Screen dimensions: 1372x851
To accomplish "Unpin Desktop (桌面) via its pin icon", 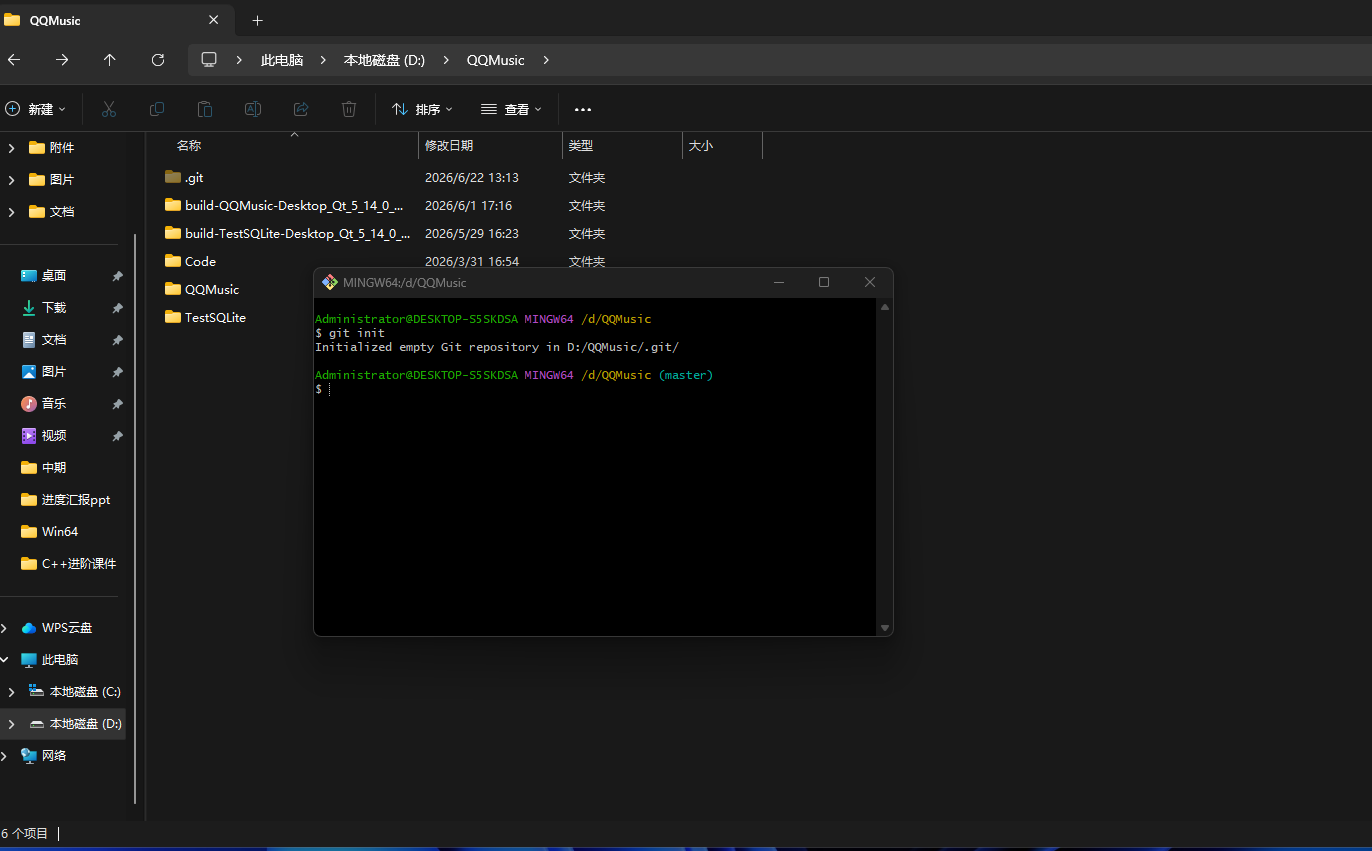I will coord(117,276).
